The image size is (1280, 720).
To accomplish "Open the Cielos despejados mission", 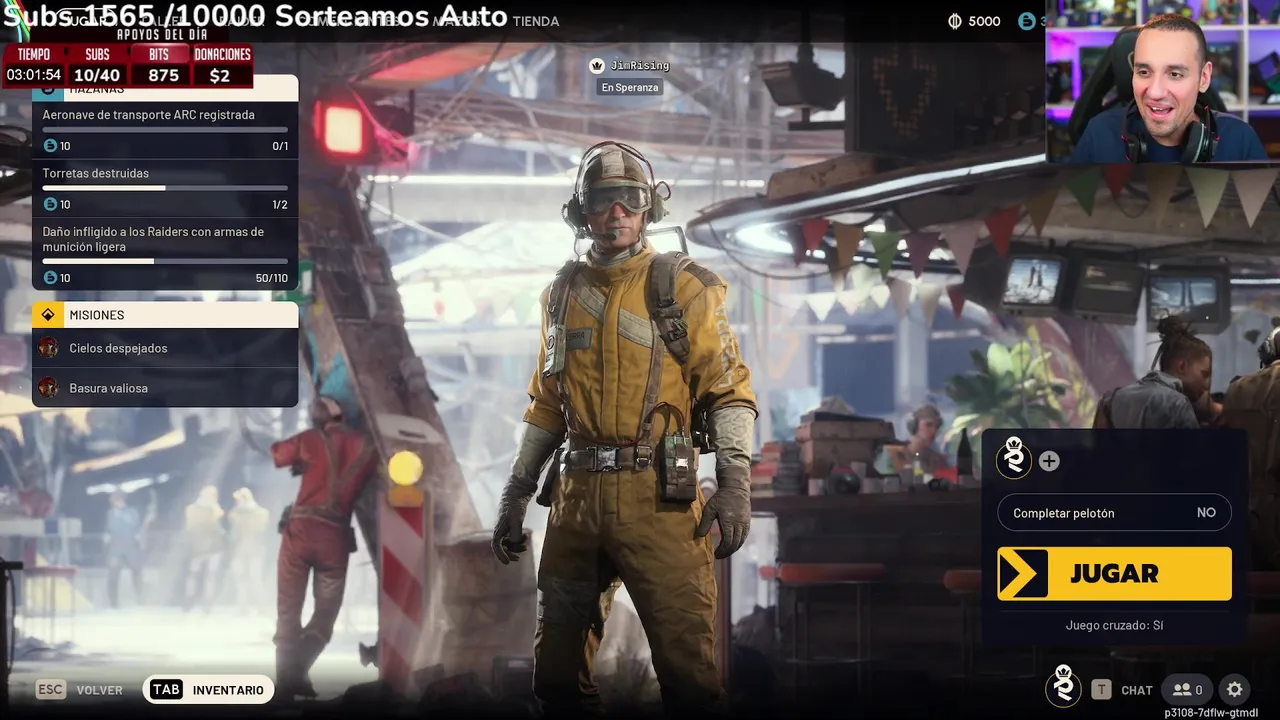I will click(x=165, y=348).
